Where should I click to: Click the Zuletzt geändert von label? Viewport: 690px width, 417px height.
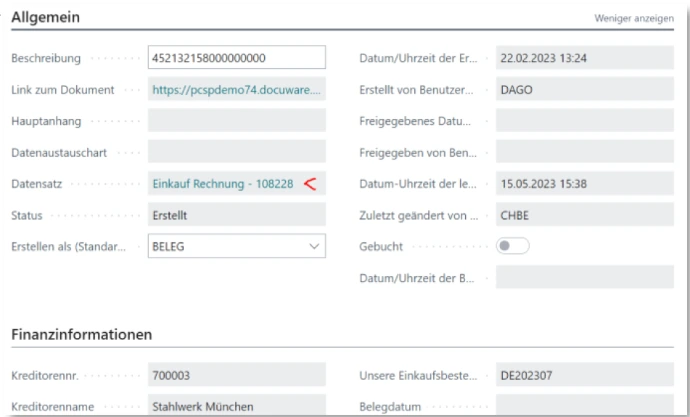tap(418, 215)
